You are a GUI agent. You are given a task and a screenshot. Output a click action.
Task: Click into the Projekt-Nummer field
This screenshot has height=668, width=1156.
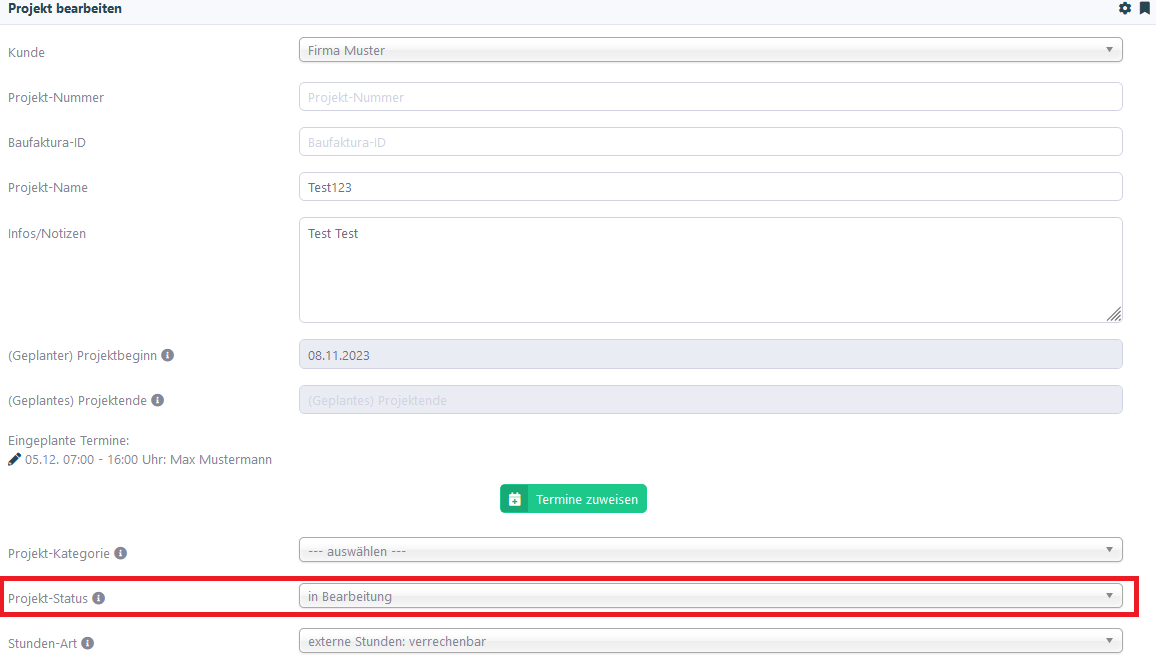(x=711, y=97)
